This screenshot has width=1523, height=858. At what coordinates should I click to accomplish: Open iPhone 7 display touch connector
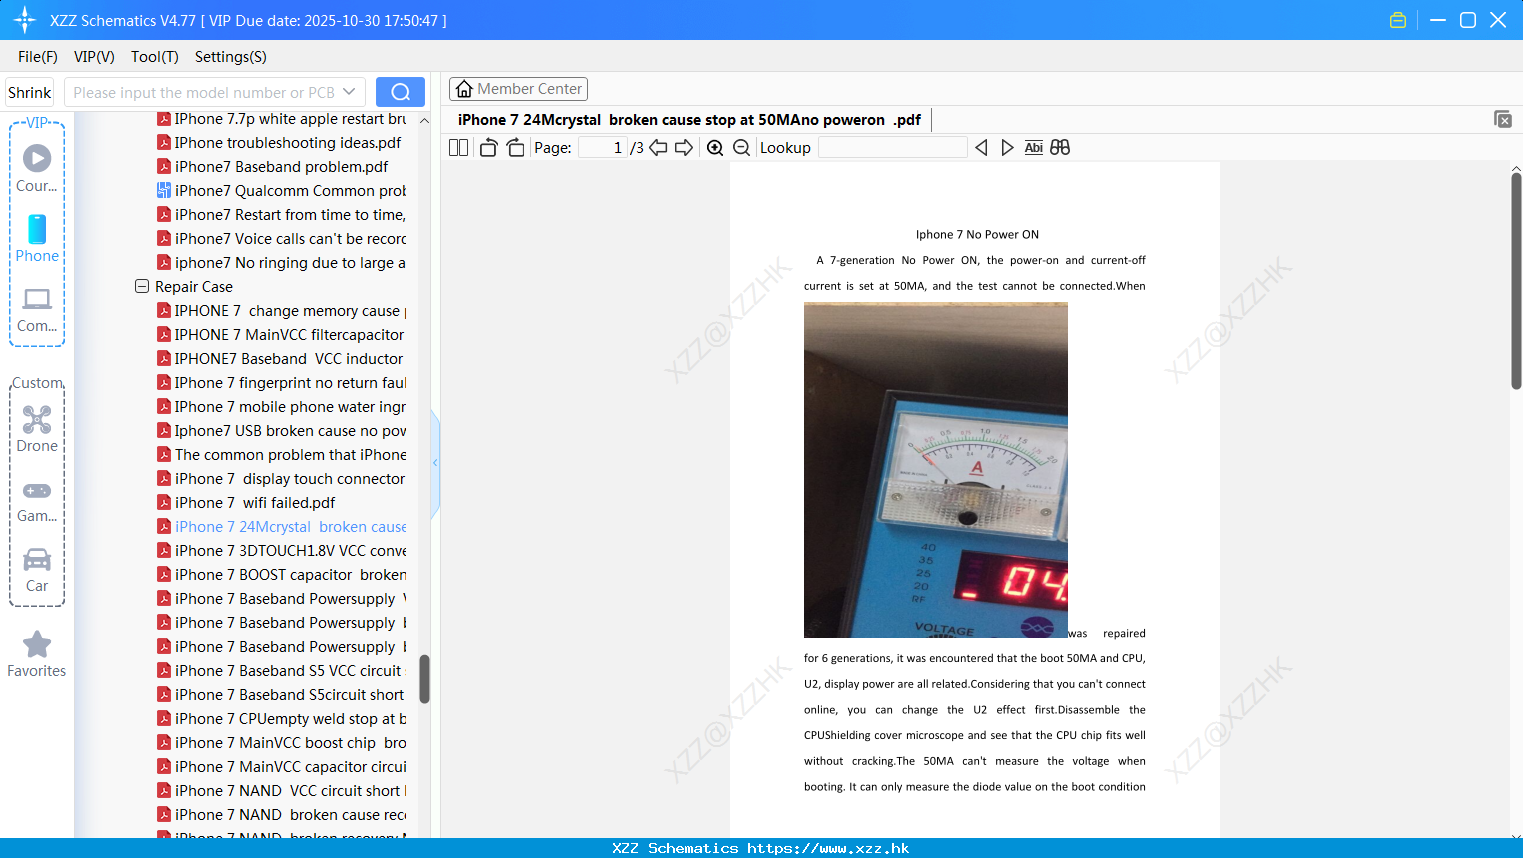tap(281, 479)
